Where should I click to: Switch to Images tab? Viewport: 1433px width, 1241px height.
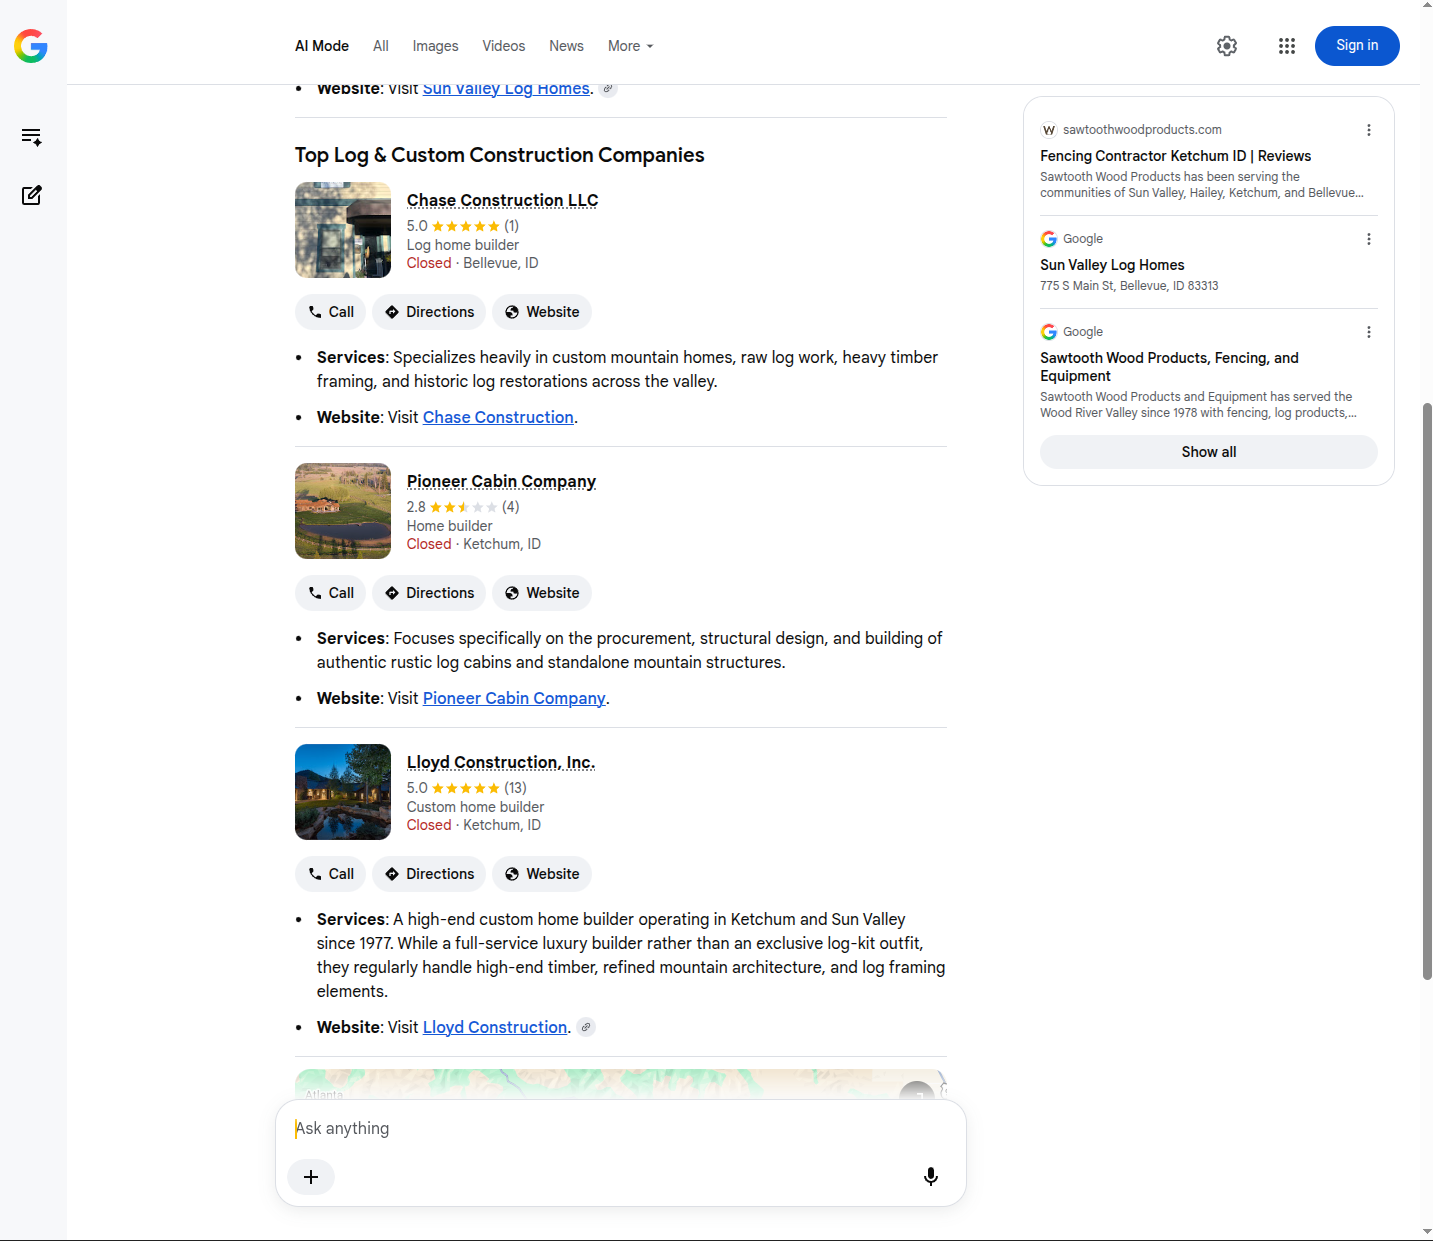click(x=435, y=46)
